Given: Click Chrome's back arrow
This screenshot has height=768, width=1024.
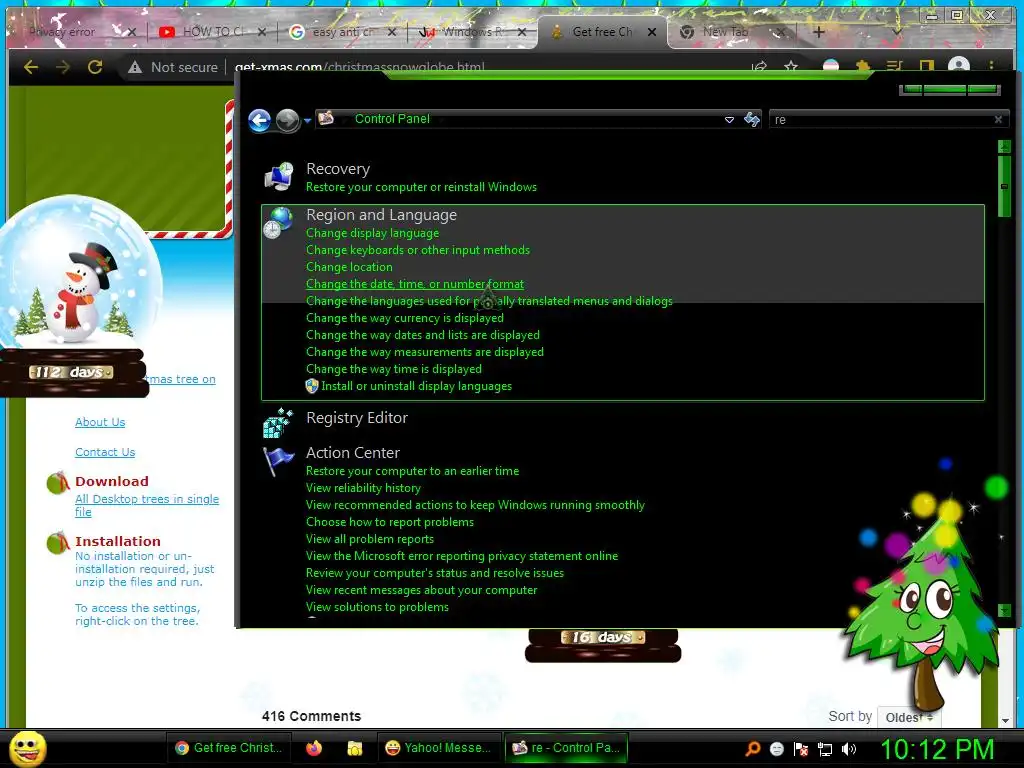Looking at the screenshot, I should [x=31, y=67].
